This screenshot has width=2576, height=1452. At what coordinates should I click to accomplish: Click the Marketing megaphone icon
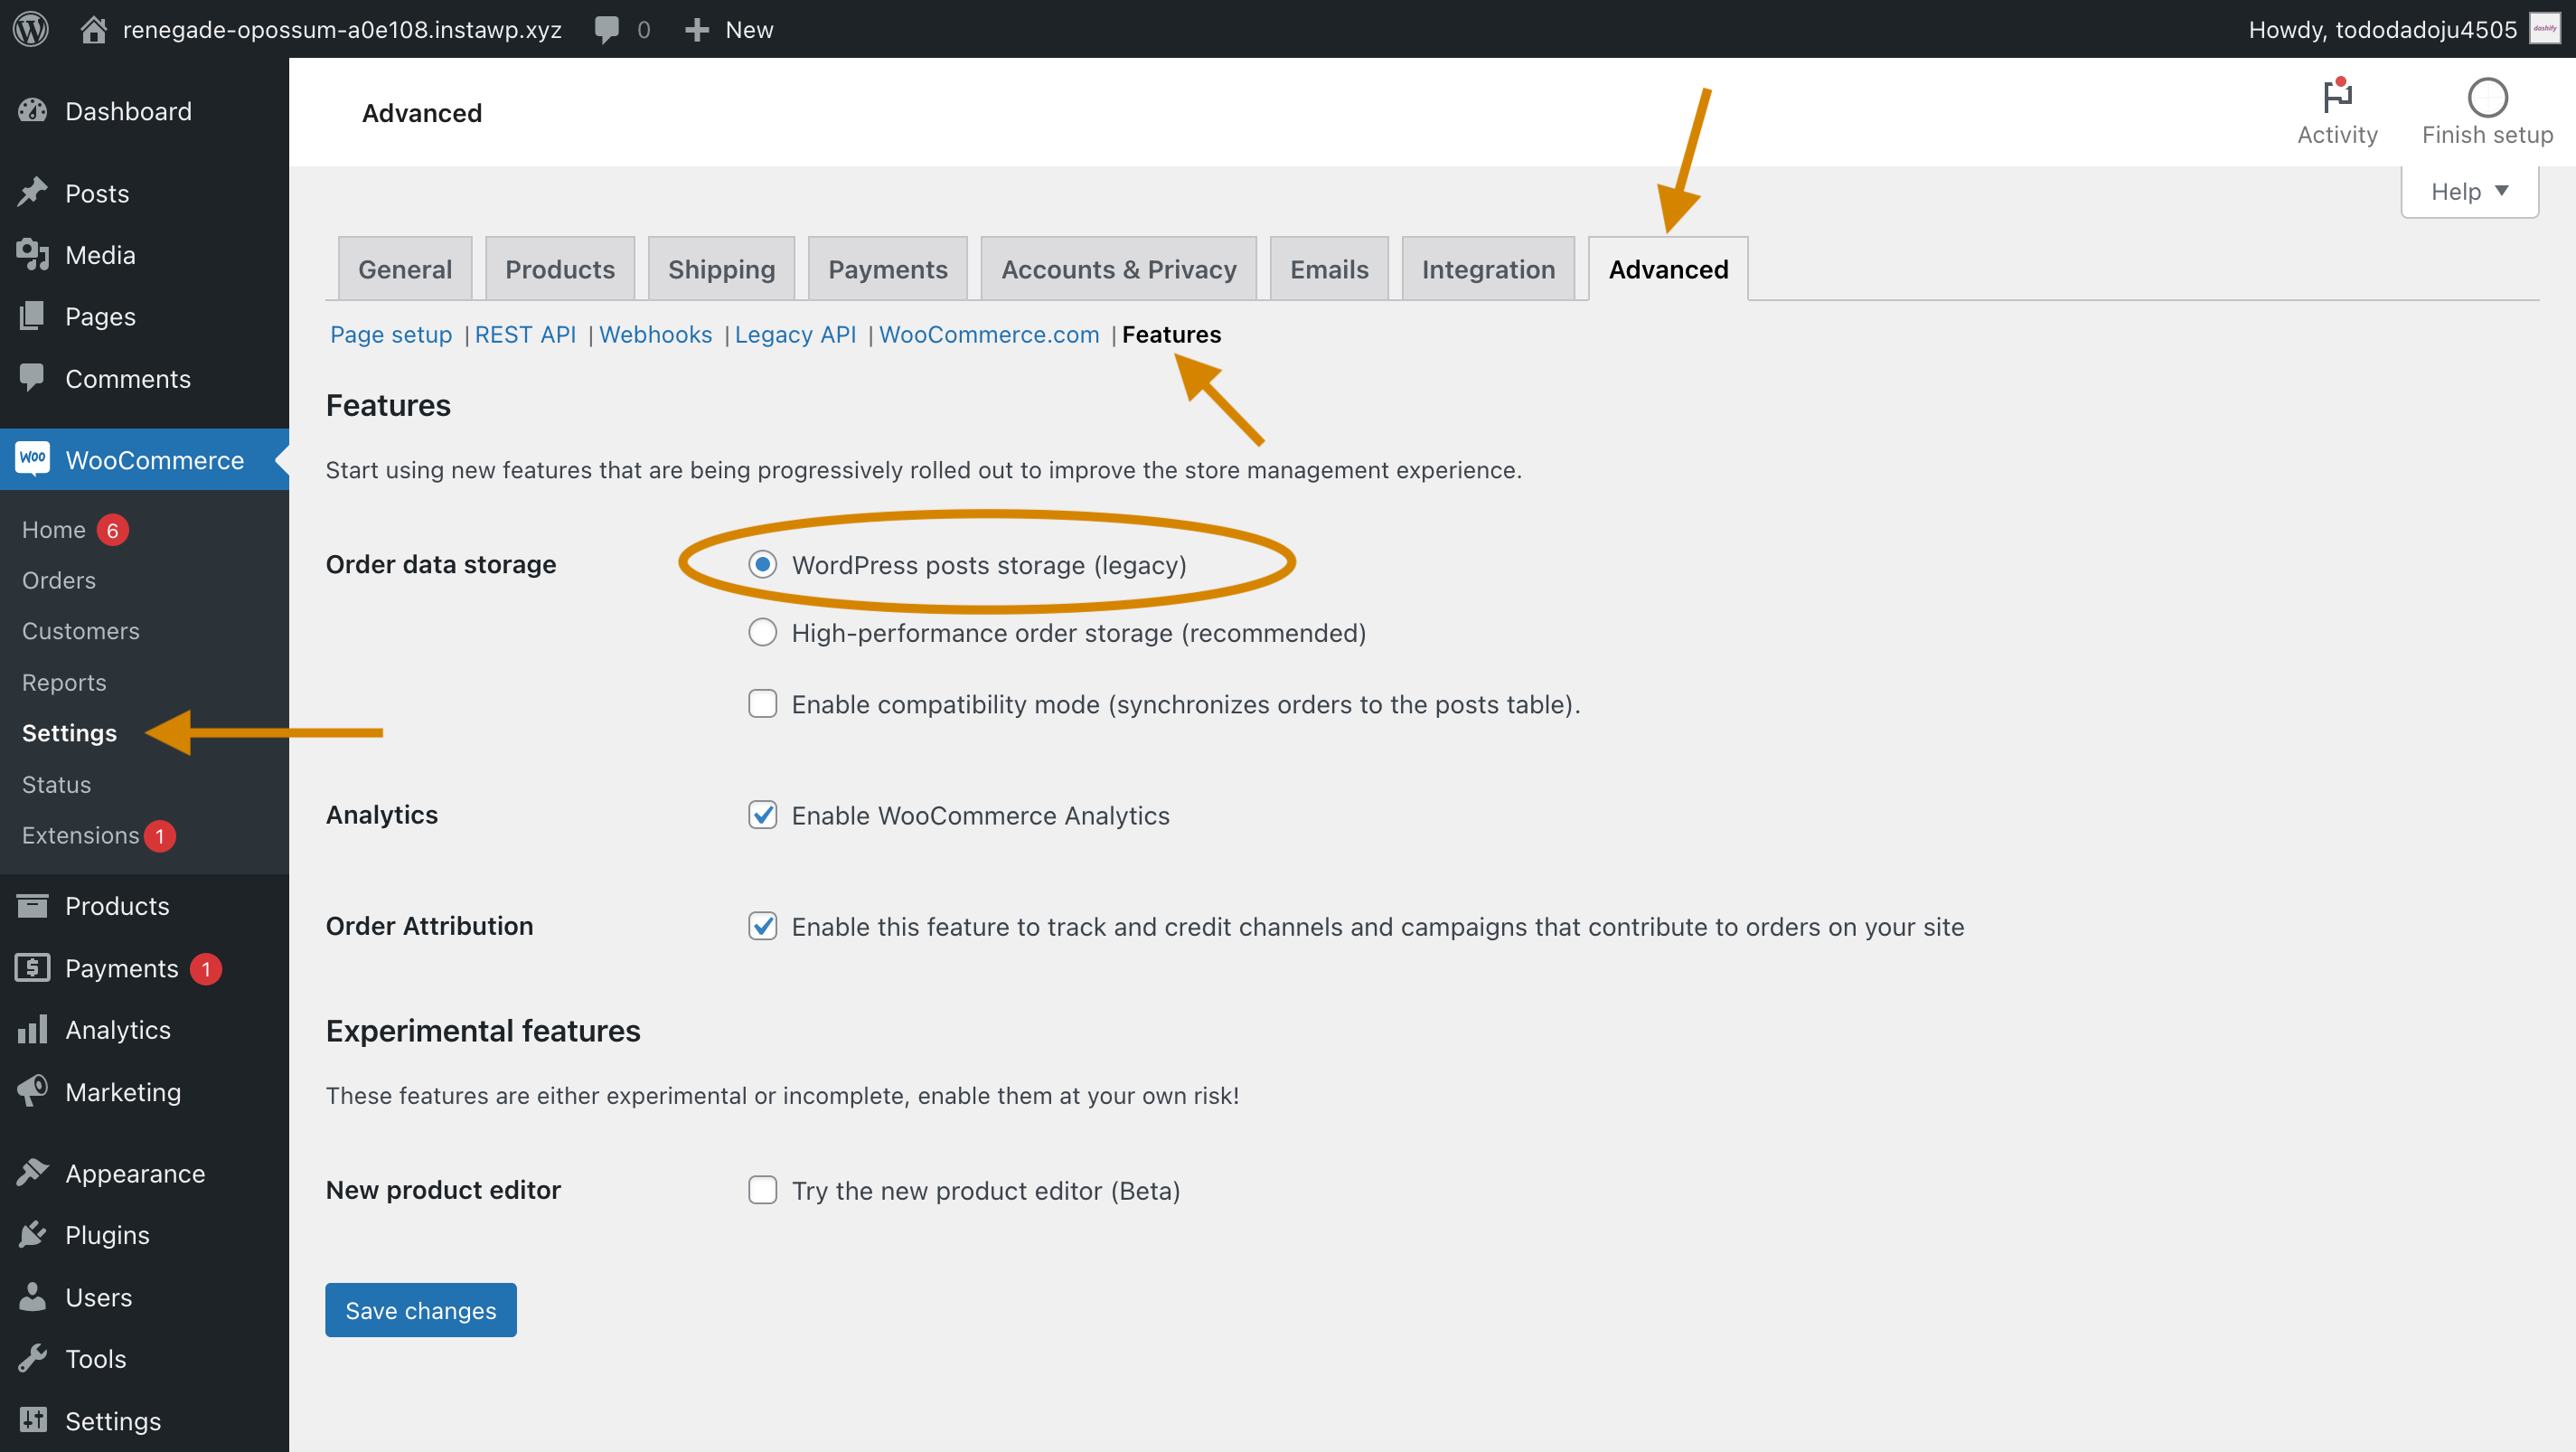(x=32, y=1091)
